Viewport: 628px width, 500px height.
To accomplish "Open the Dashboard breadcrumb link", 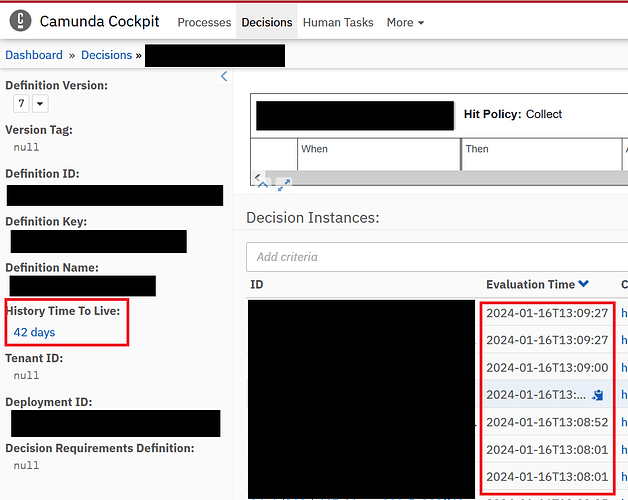I will [34, 55].
